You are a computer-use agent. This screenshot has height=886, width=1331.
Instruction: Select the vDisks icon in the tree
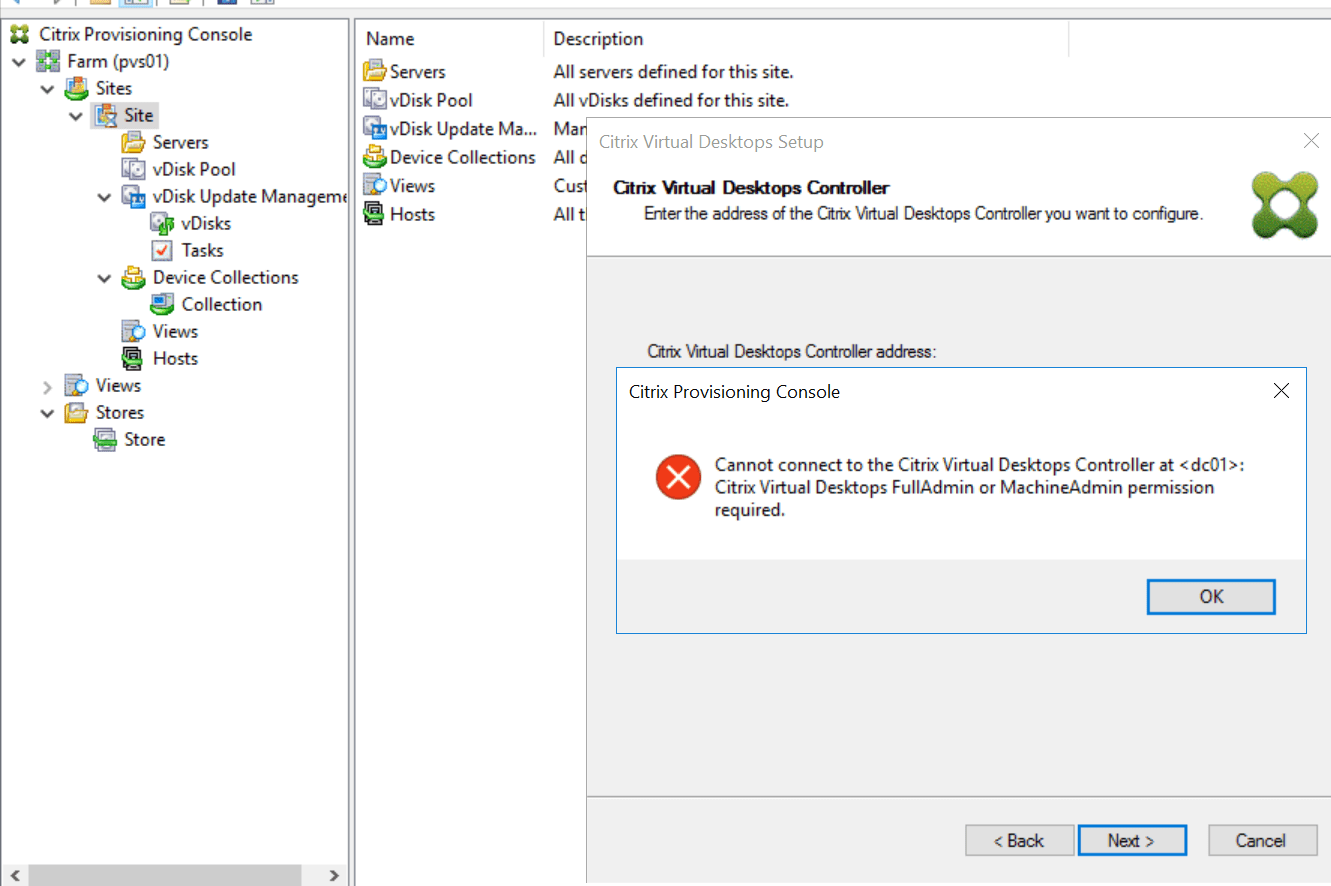click(161, 223)
